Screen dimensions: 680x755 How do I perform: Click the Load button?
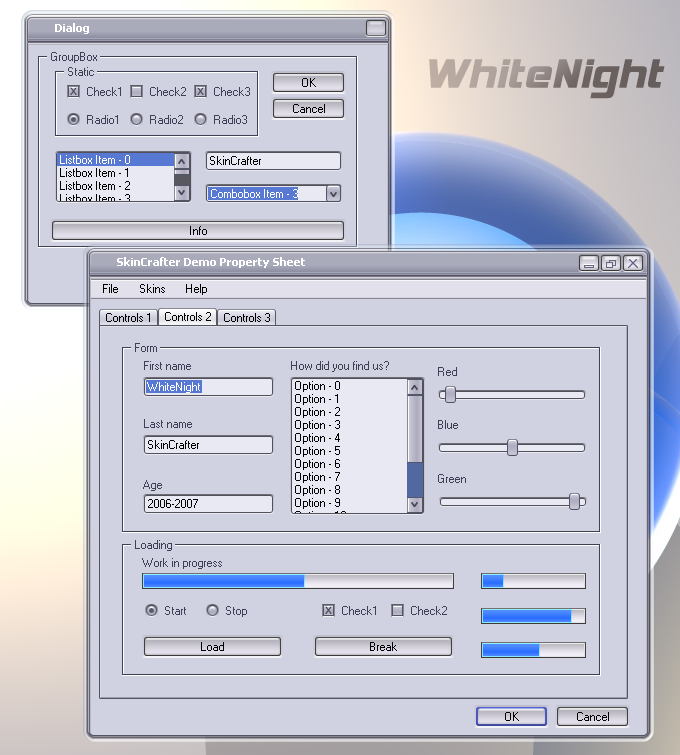pyautogui.click(x=212, y=647)
